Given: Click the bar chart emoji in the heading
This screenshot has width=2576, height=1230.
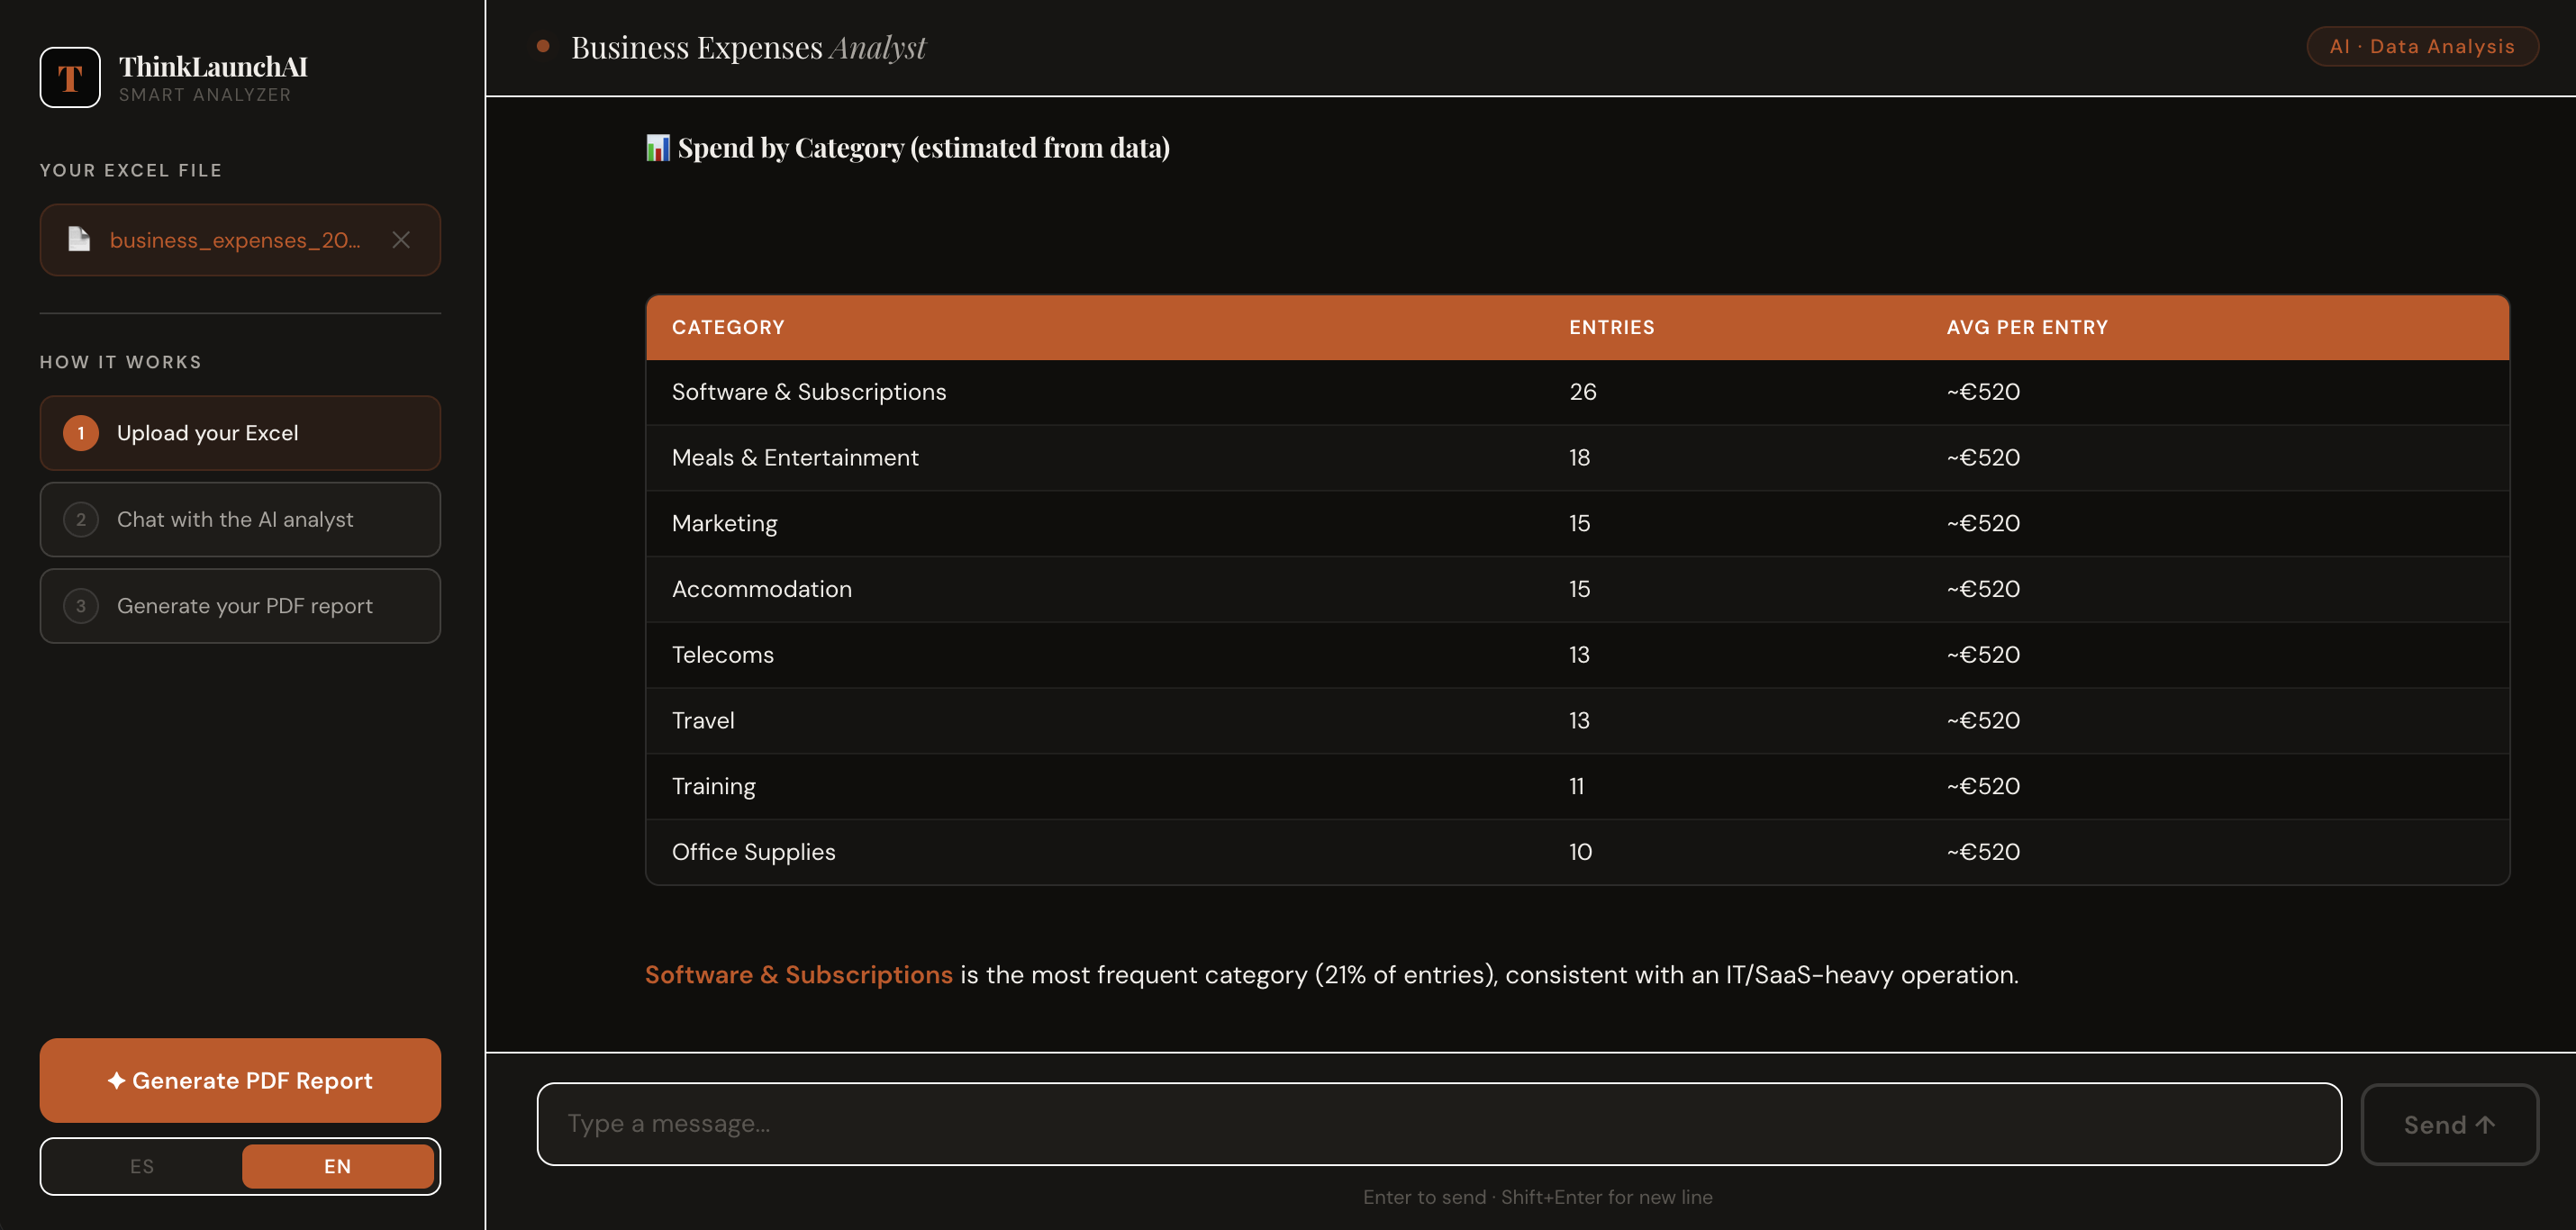Looking at the screenshot, I should click(x=657, y=148).
